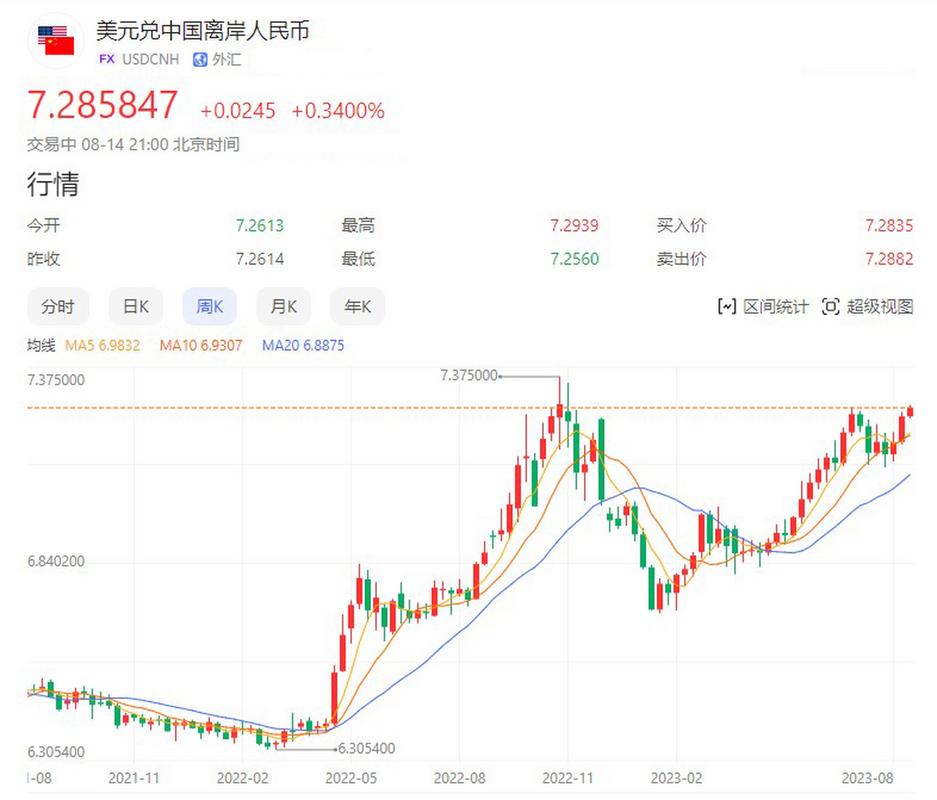Click the 2022-08 date axis label
Image resolution: width=937 pixels, height=800 pixels.
pyautogui.click(x=460, y=778)
